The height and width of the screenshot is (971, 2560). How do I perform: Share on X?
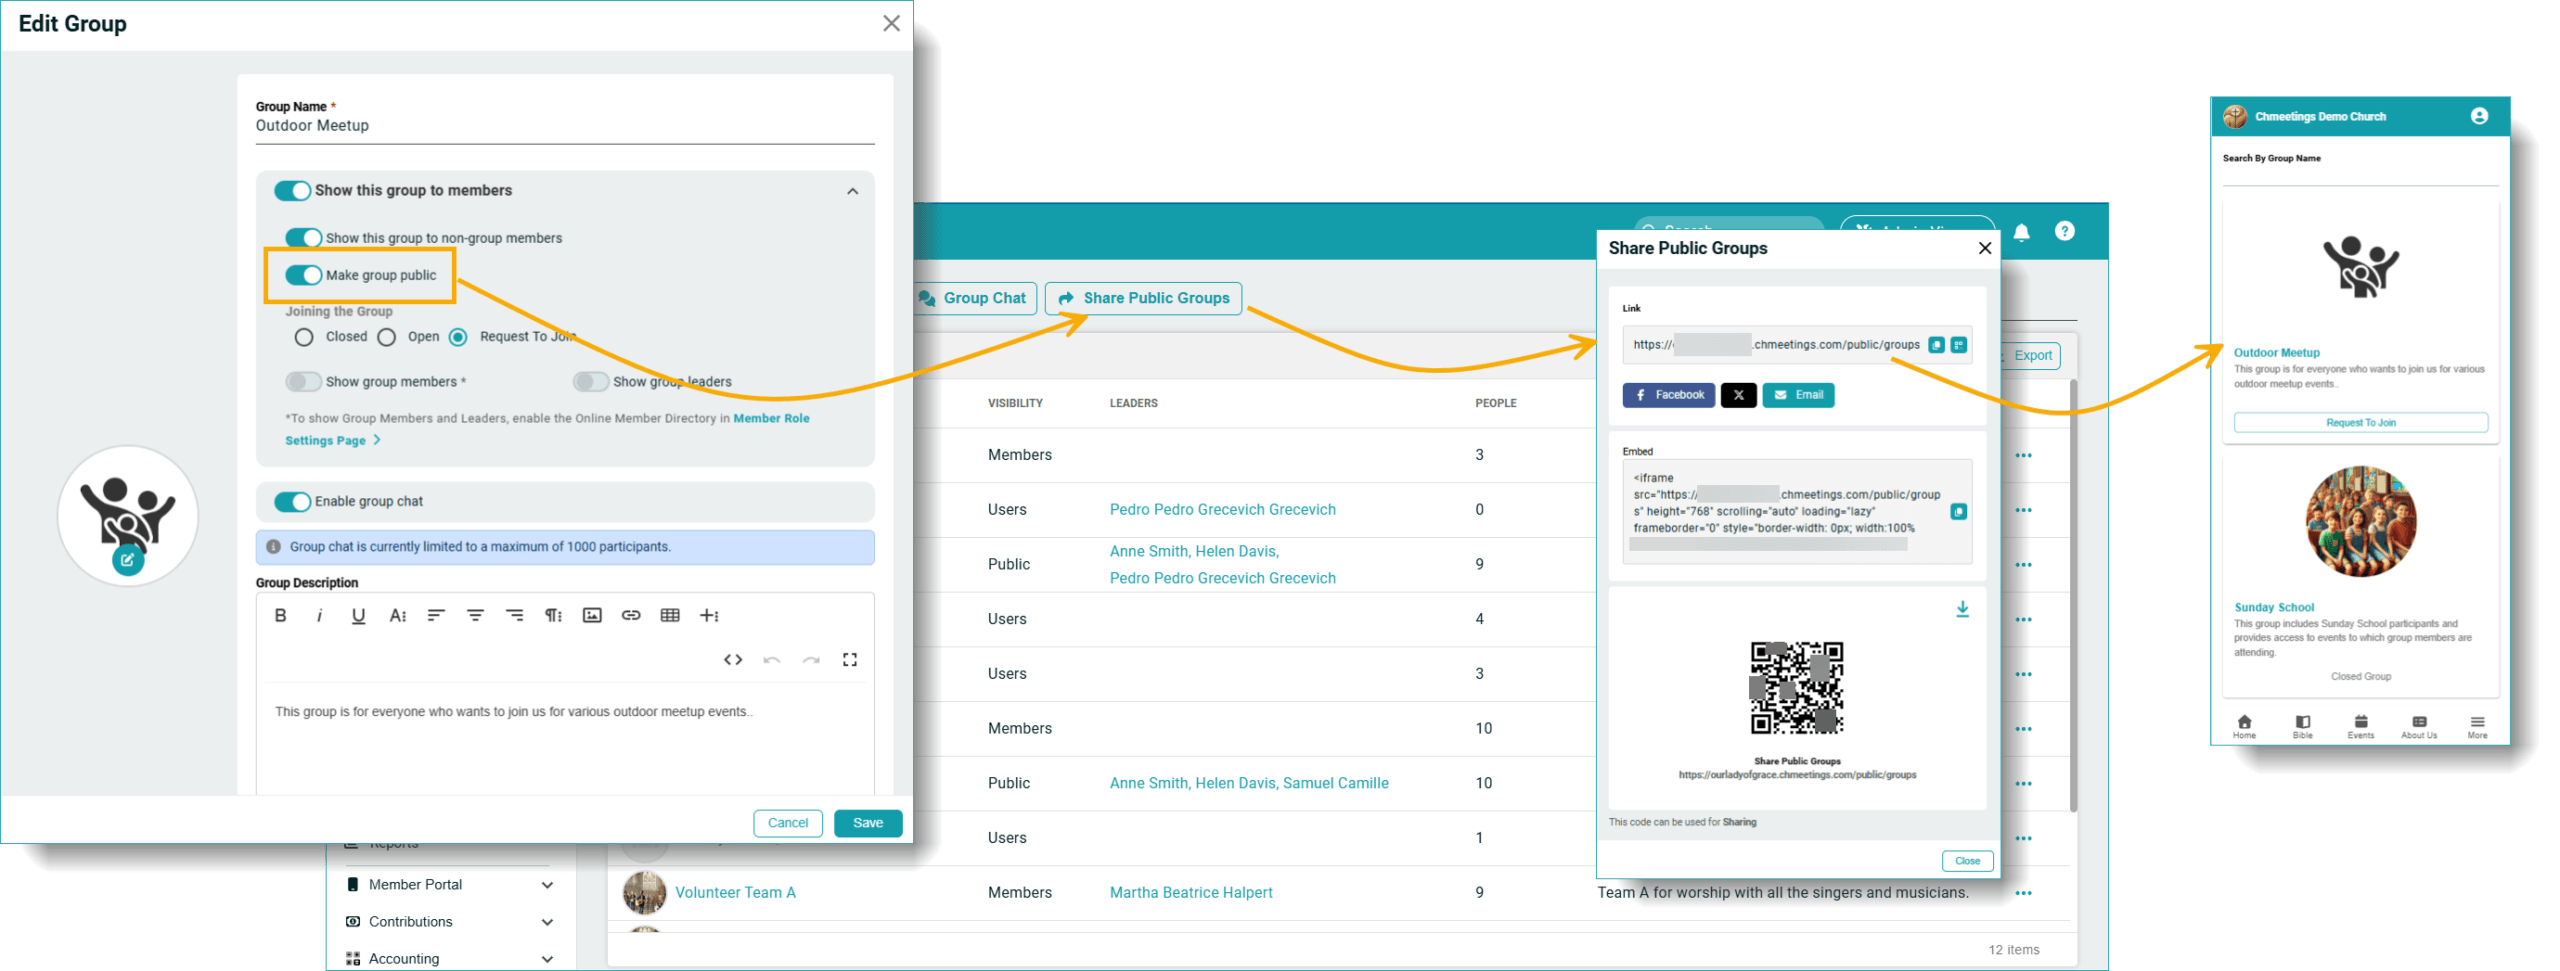tap(1738, 395)
